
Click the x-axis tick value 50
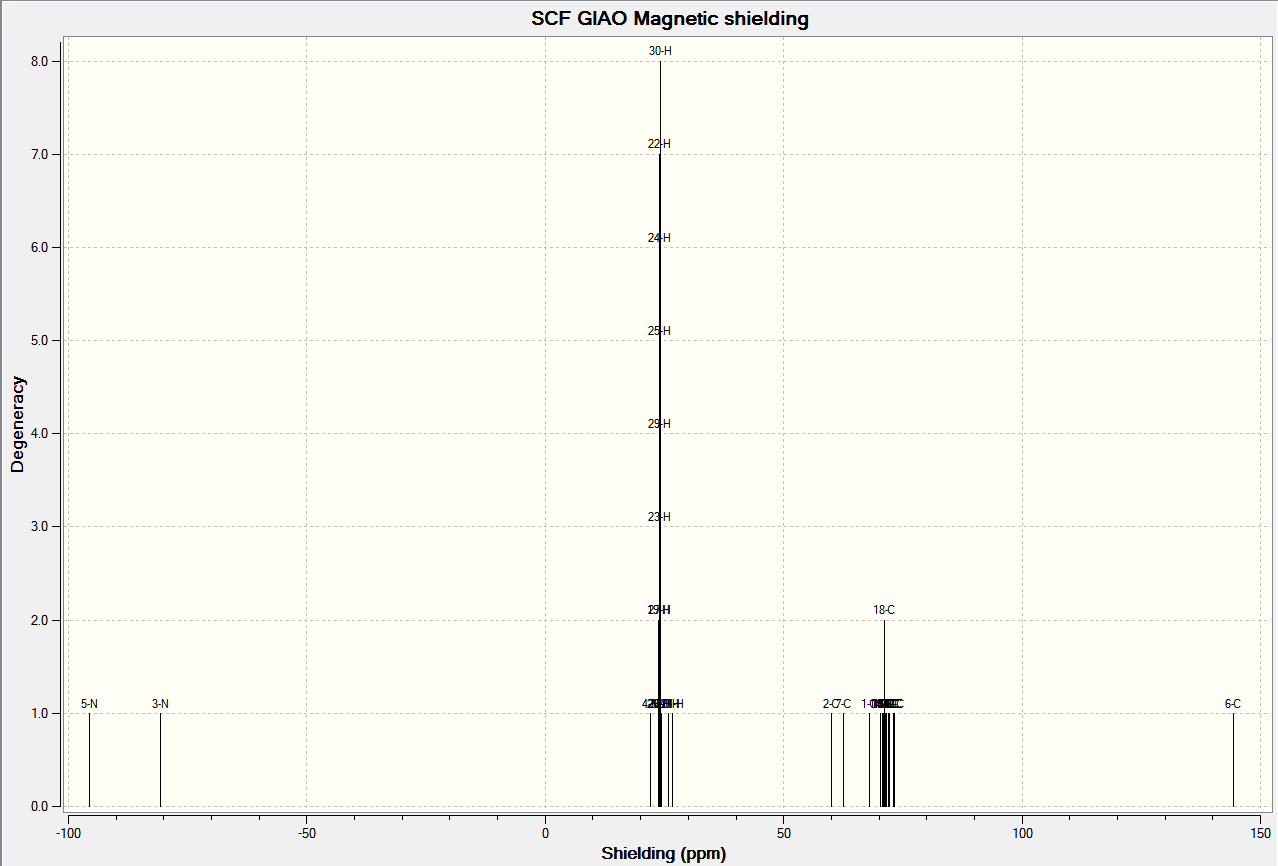pos(785,832)
